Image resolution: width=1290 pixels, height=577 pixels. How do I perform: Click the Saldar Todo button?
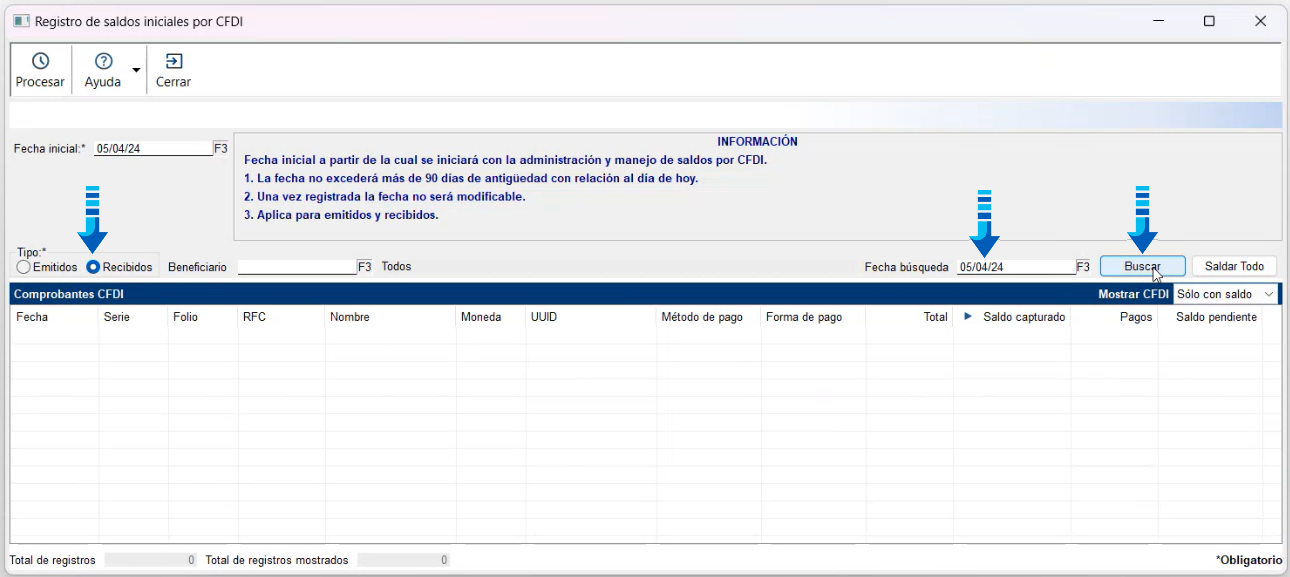pyautogui.click(x=1234, y=267)
